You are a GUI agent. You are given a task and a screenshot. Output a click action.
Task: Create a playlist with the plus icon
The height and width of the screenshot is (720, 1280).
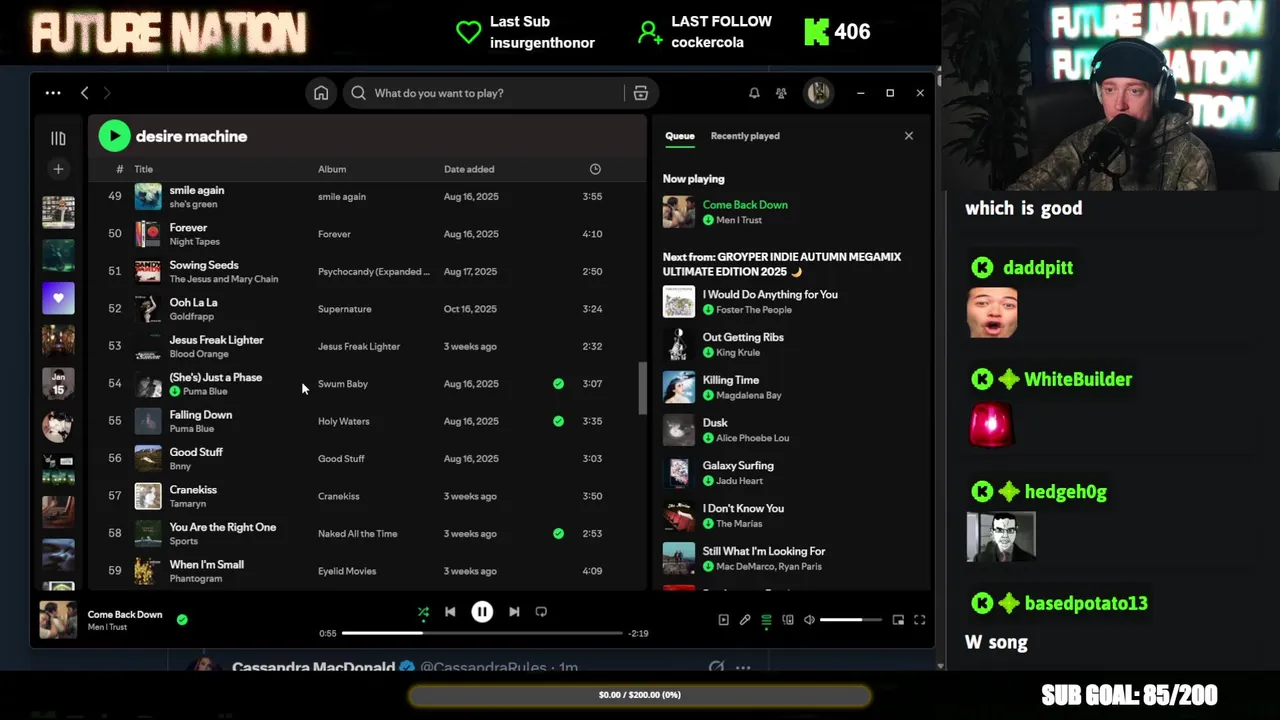[x=58, y=169]
